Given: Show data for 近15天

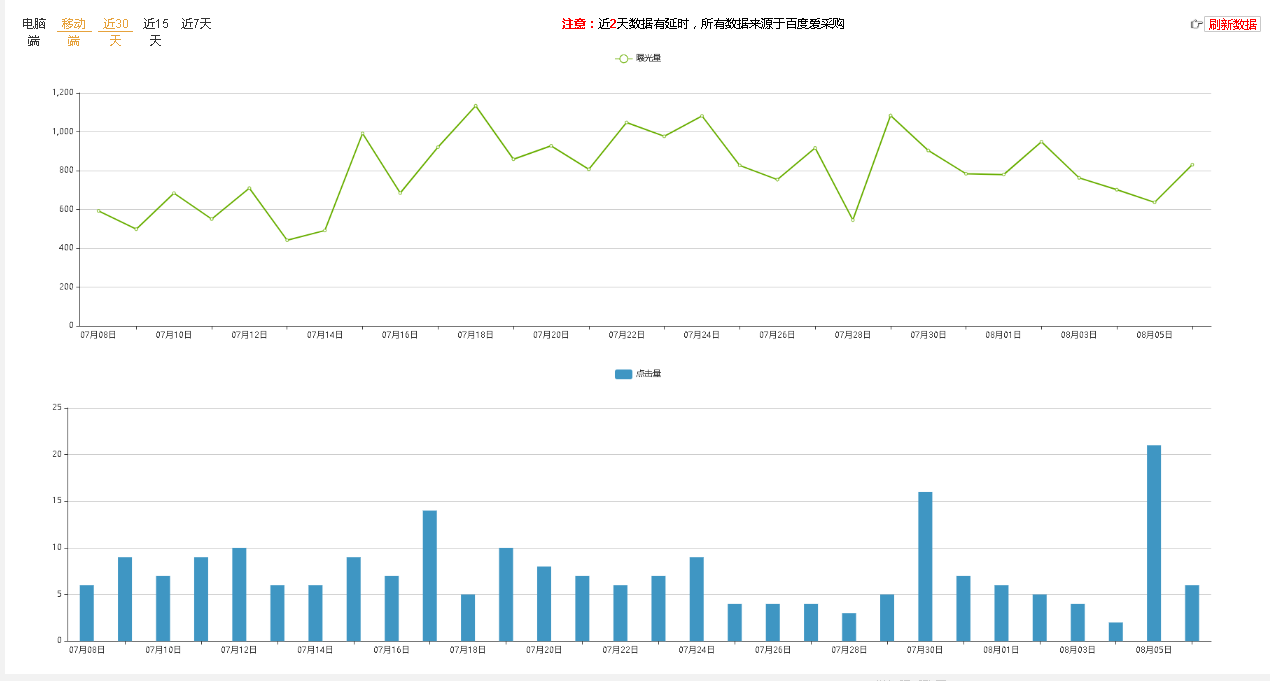Looking at the screenshot, I should pos(155,32).
